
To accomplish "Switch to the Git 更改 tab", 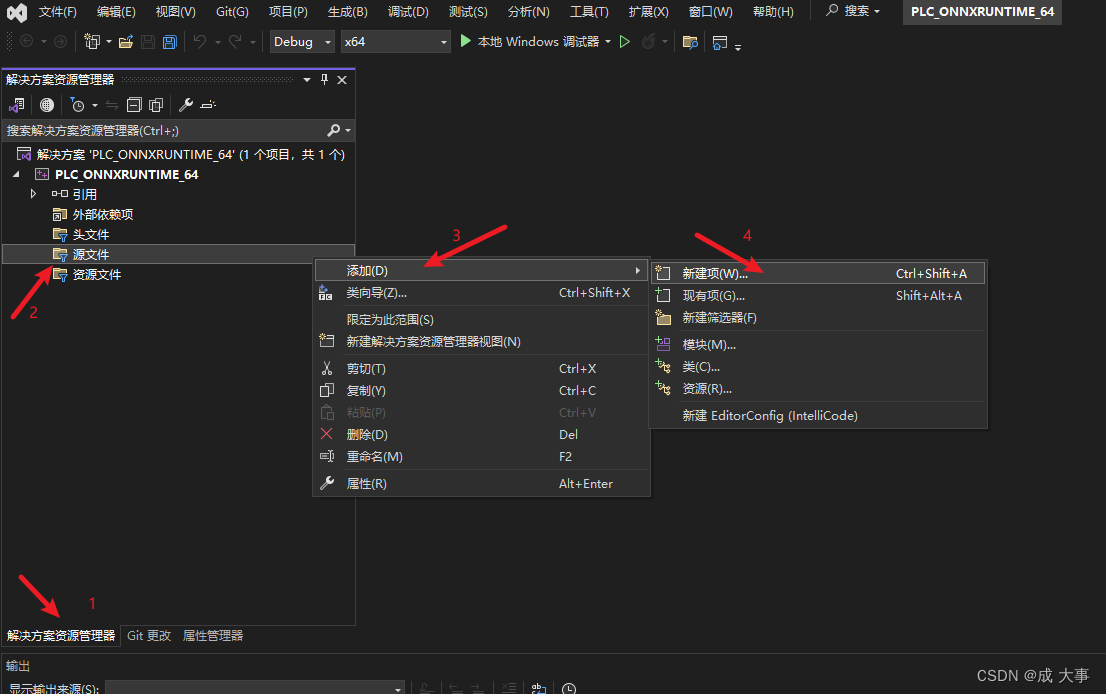I will tap(149, 636).
